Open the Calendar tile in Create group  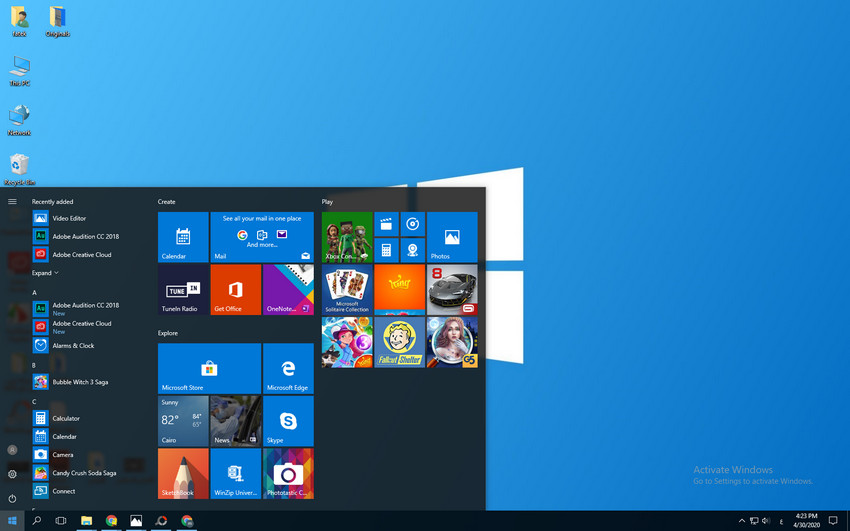[x=183, y=237]
